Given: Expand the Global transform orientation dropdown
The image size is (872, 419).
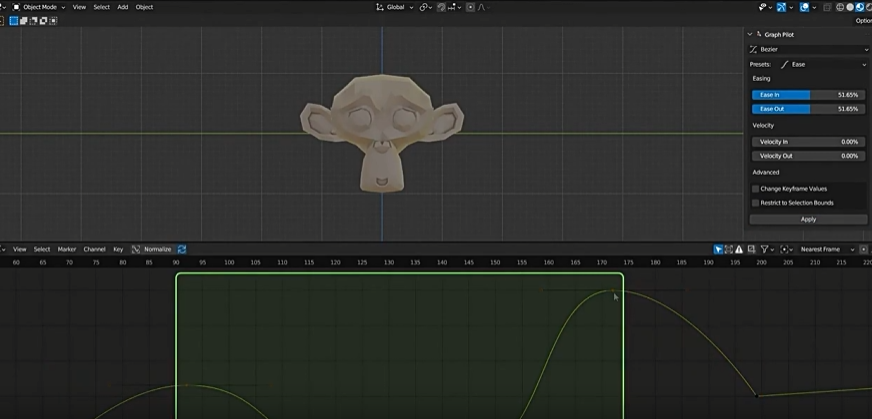Looking at the screenshot, I should [394, 7].
